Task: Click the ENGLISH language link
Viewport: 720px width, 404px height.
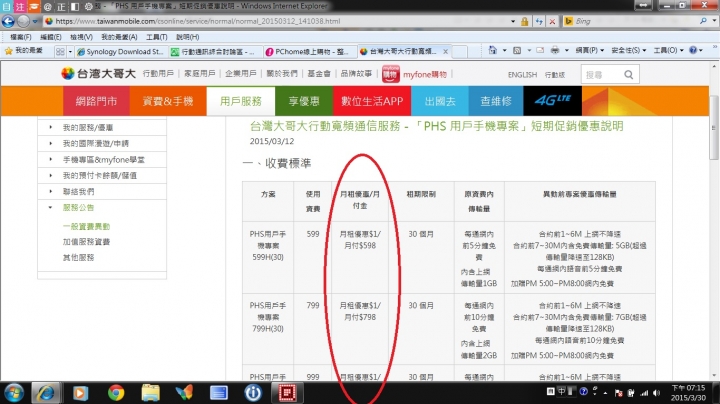Action: pos(522,75)
